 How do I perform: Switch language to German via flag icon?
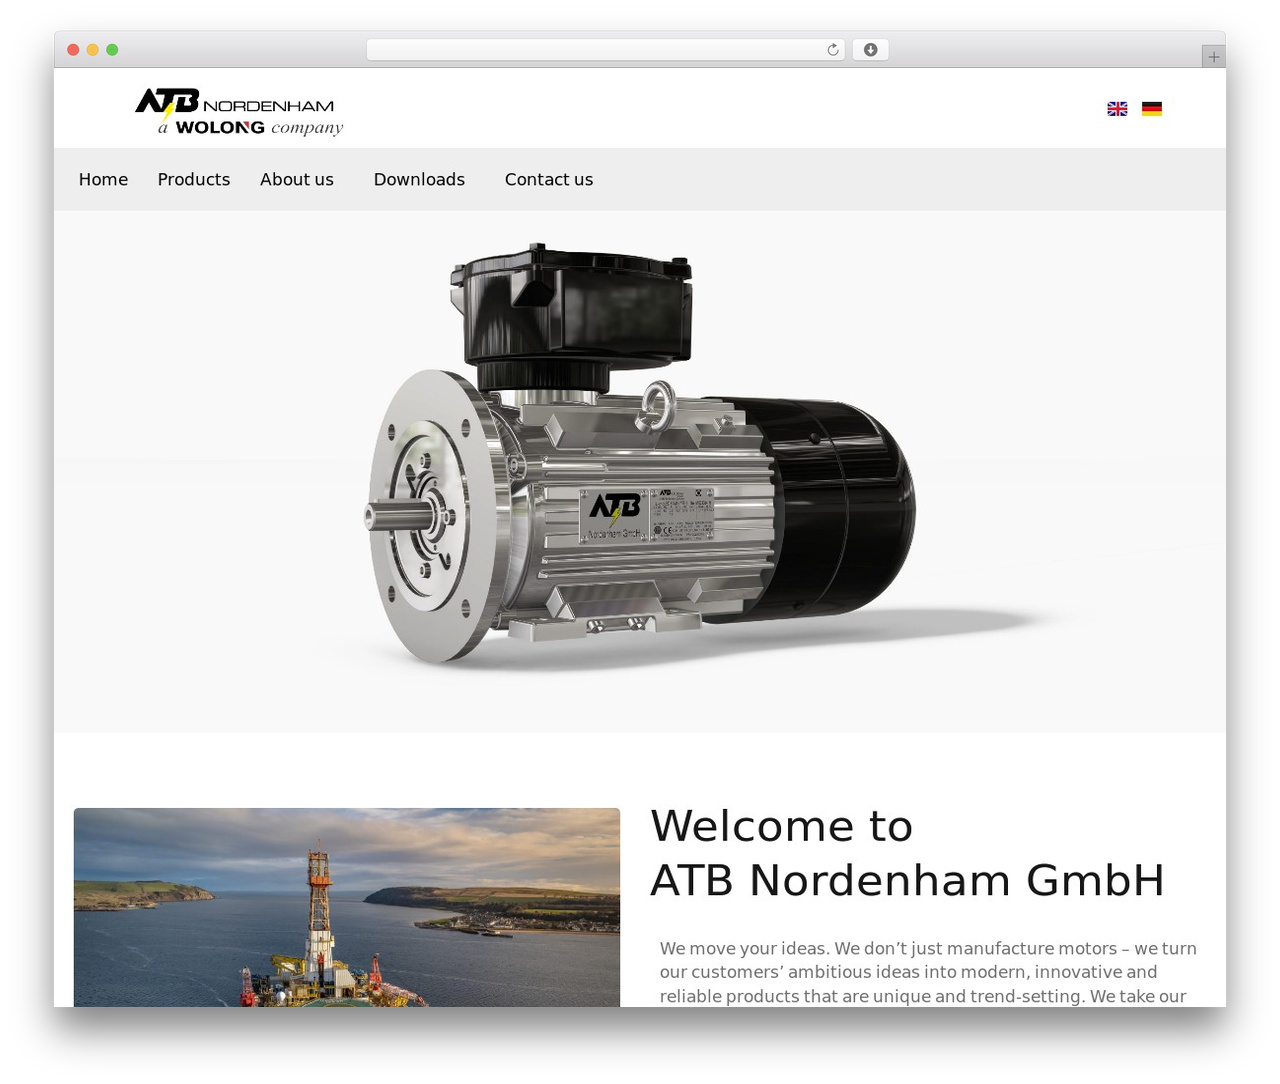[1152, 109]
